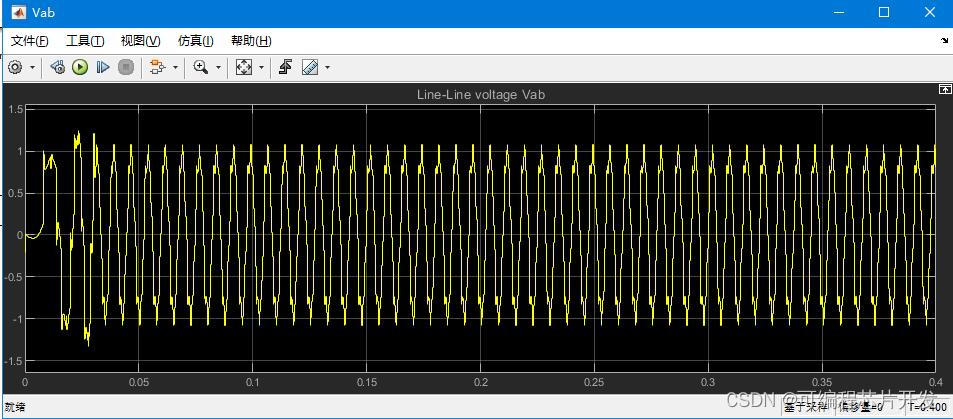Expand dropdown beside highlight block icon

tap(175, 68)
